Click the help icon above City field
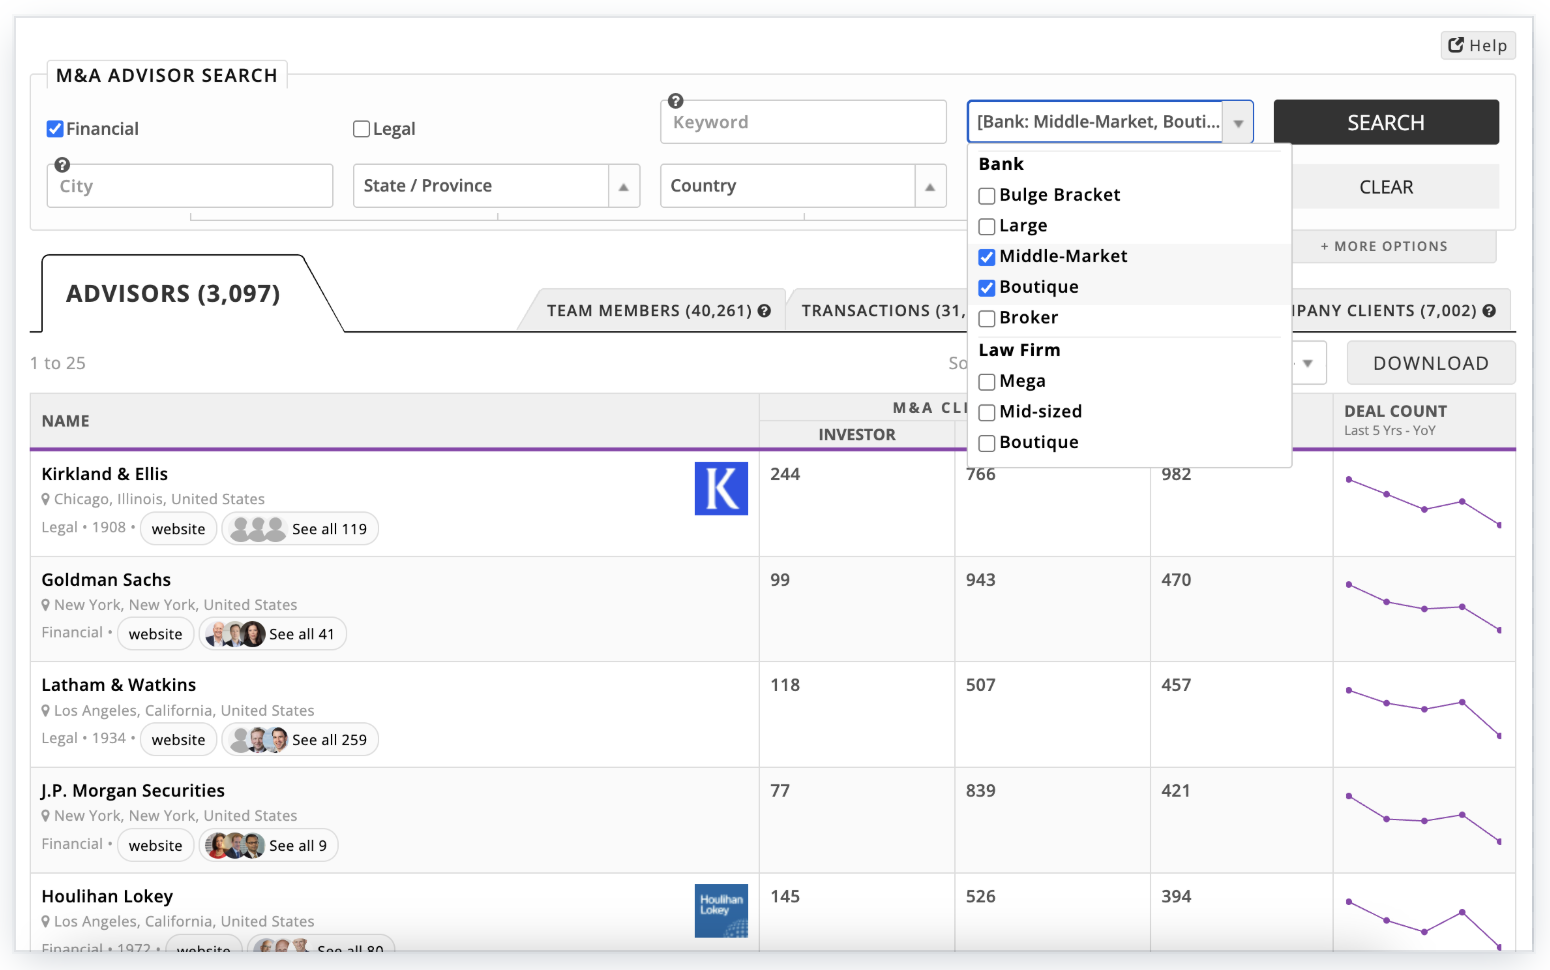 [62, 165]
